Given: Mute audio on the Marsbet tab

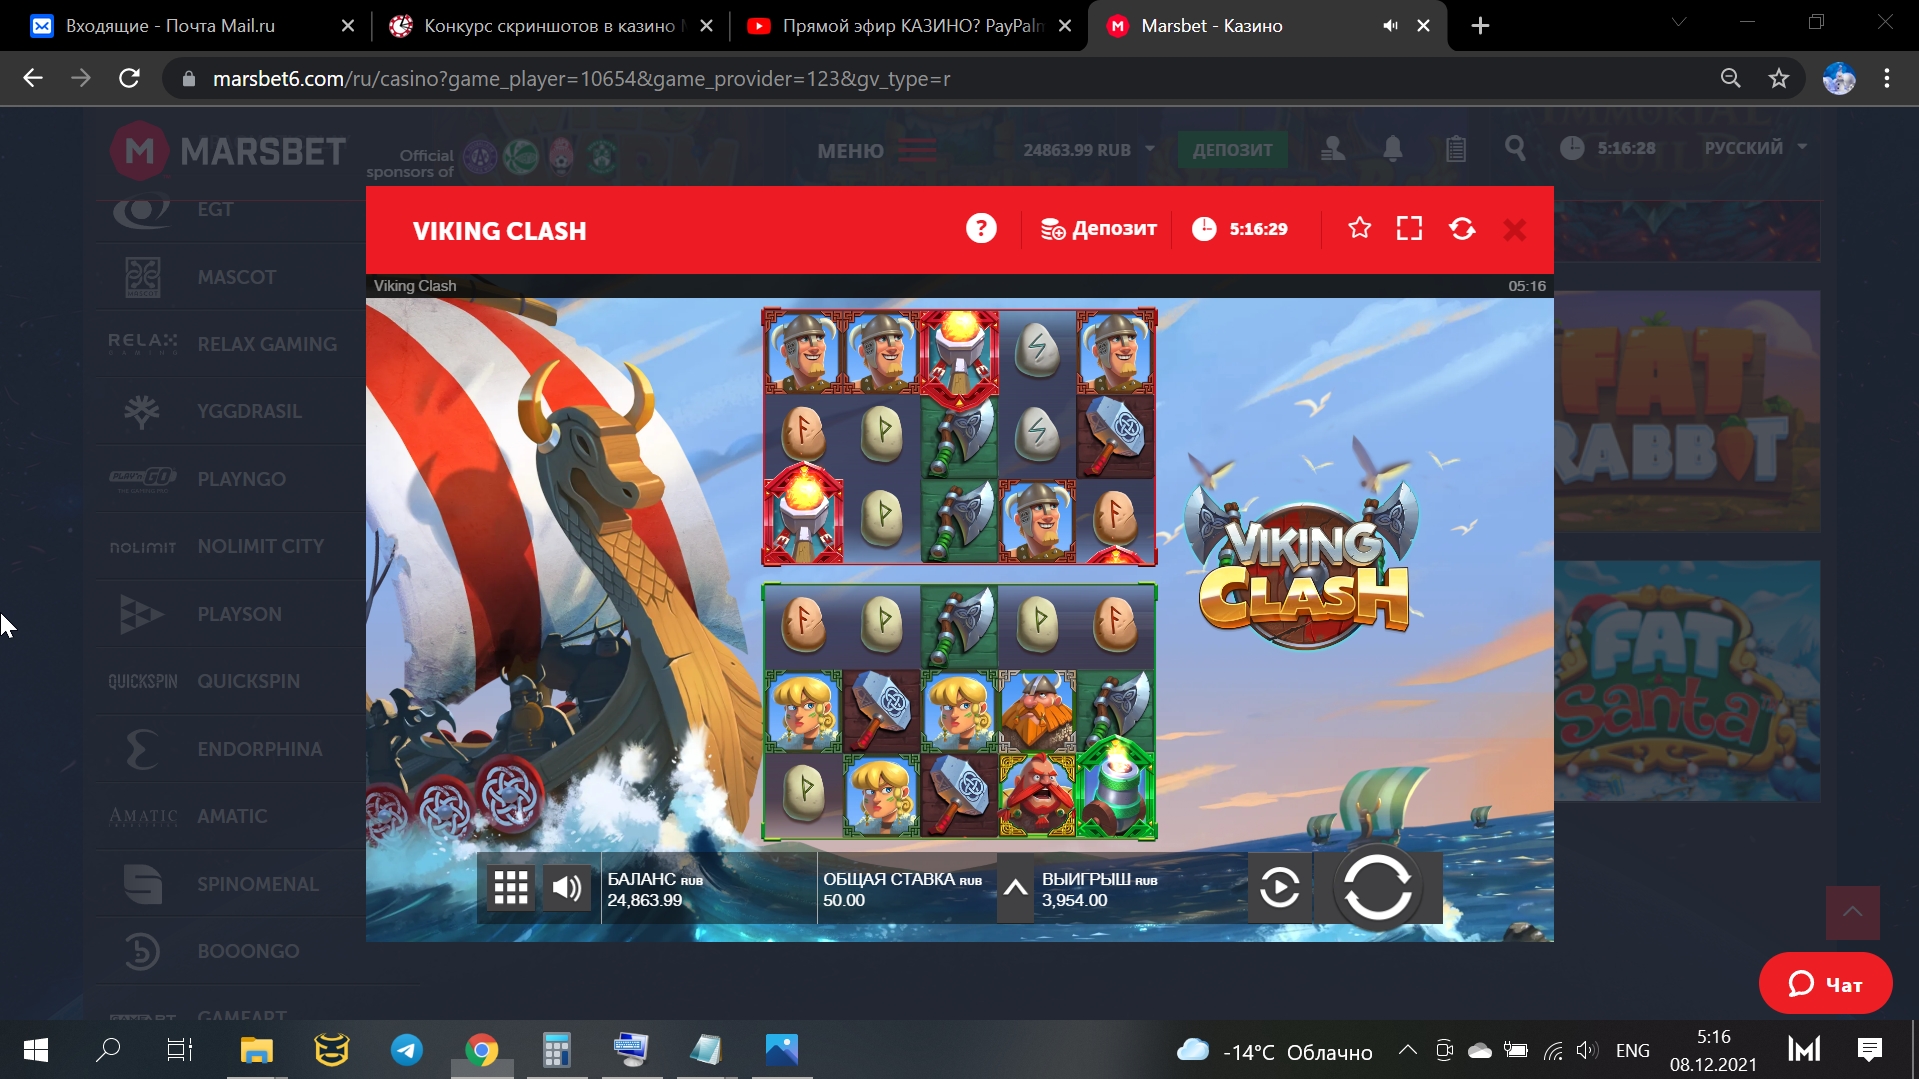Looking at the screenshot, I should tap(1390, 26).
